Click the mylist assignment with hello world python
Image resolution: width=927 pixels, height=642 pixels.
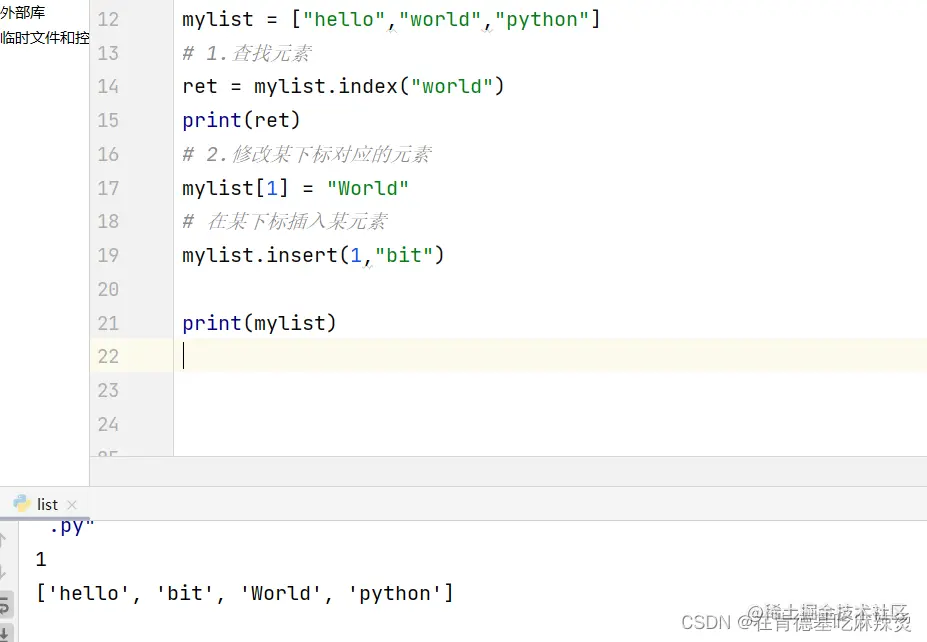click(x=391, y=20)
